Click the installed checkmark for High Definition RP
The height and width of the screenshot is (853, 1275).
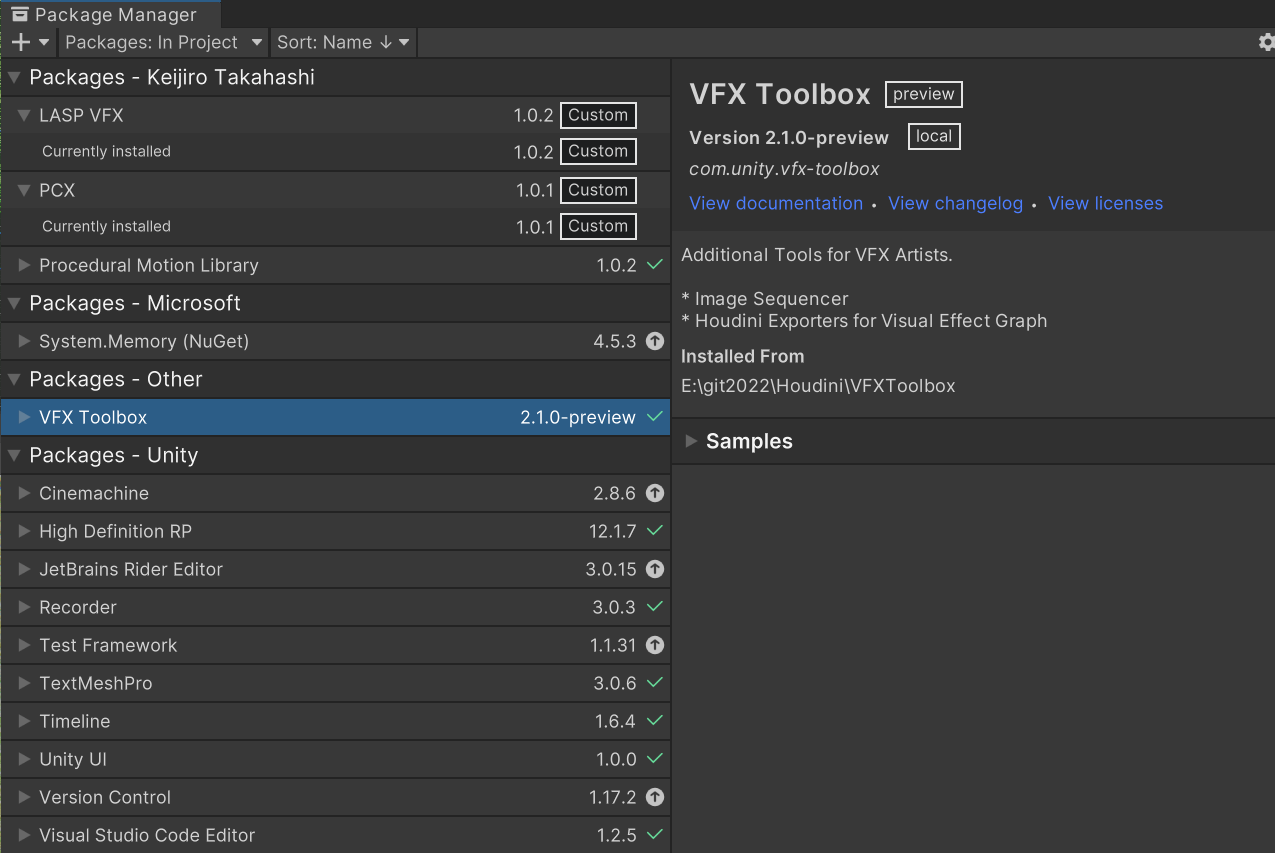(655, 531)
